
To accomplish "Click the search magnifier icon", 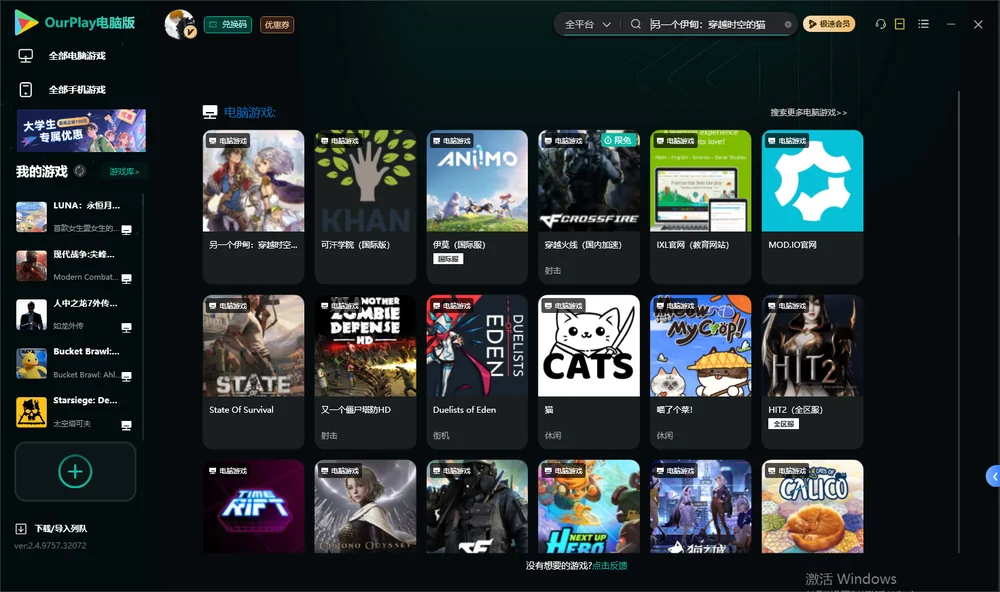I will 635,24.
